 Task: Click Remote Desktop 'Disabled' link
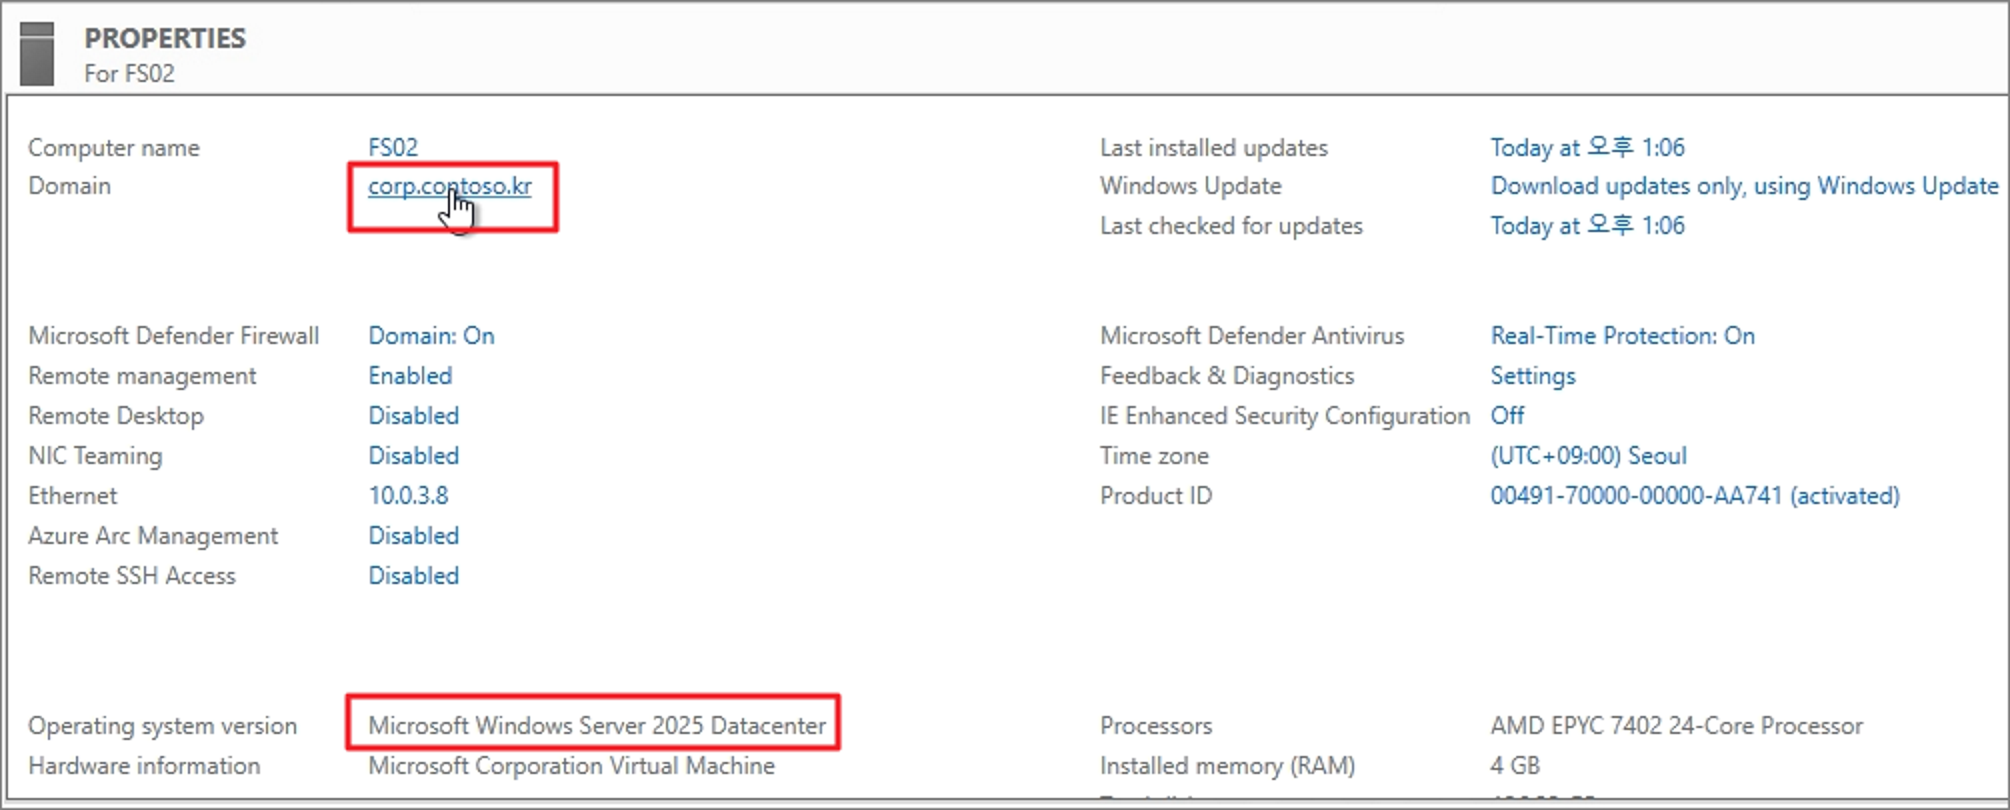[x=413, y=416]
